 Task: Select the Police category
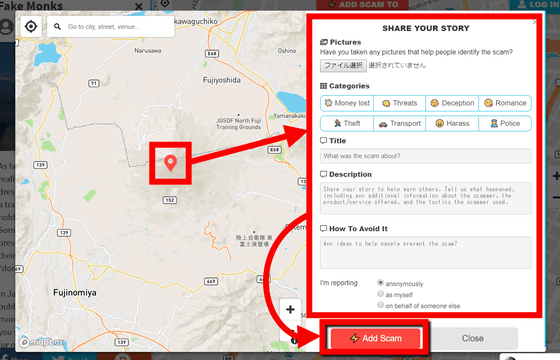pyautogui.click(x=505, y=124)
